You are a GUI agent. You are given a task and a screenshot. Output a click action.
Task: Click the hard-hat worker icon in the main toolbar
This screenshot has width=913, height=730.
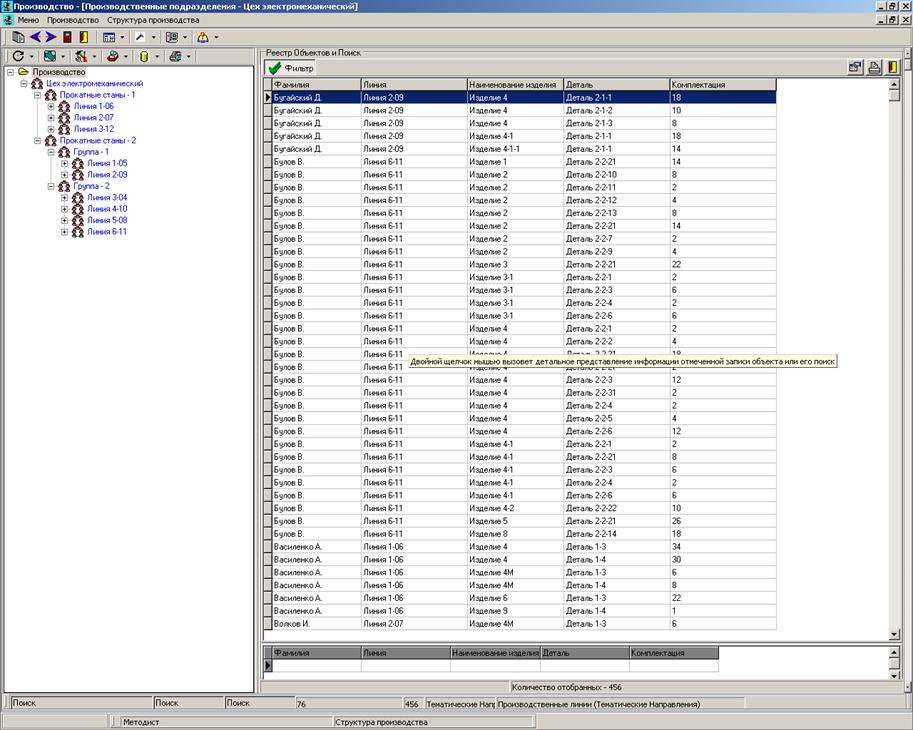203,37
